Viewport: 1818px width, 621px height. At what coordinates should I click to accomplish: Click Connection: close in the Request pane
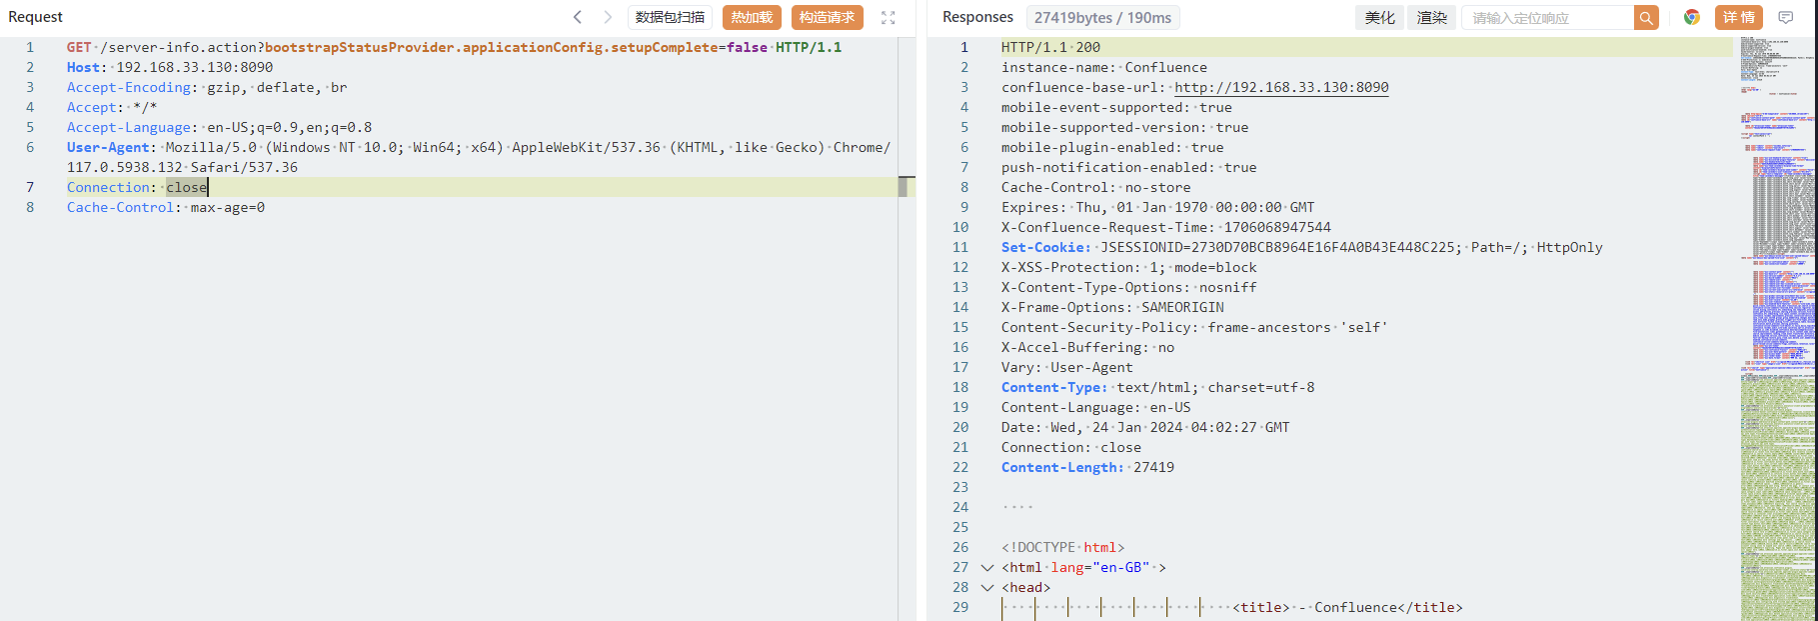coord(137,187)
